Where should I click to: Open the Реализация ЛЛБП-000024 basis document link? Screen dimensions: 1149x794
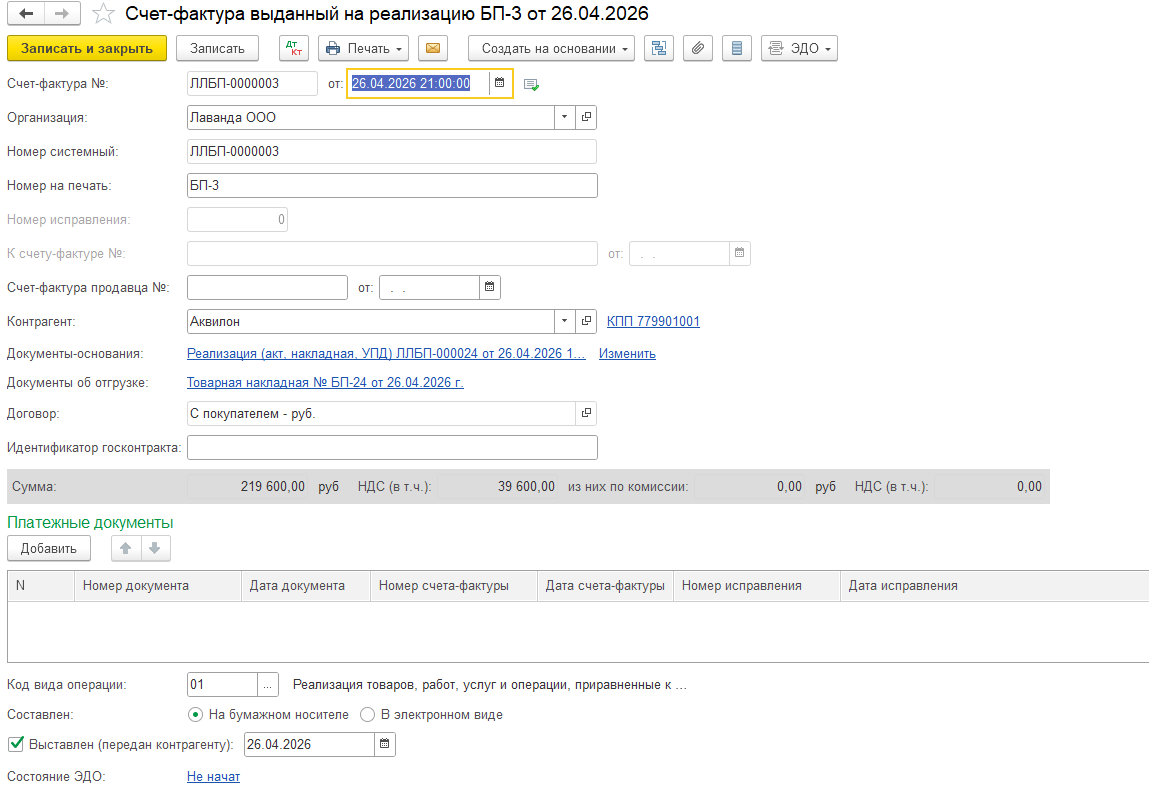(386, 353)
